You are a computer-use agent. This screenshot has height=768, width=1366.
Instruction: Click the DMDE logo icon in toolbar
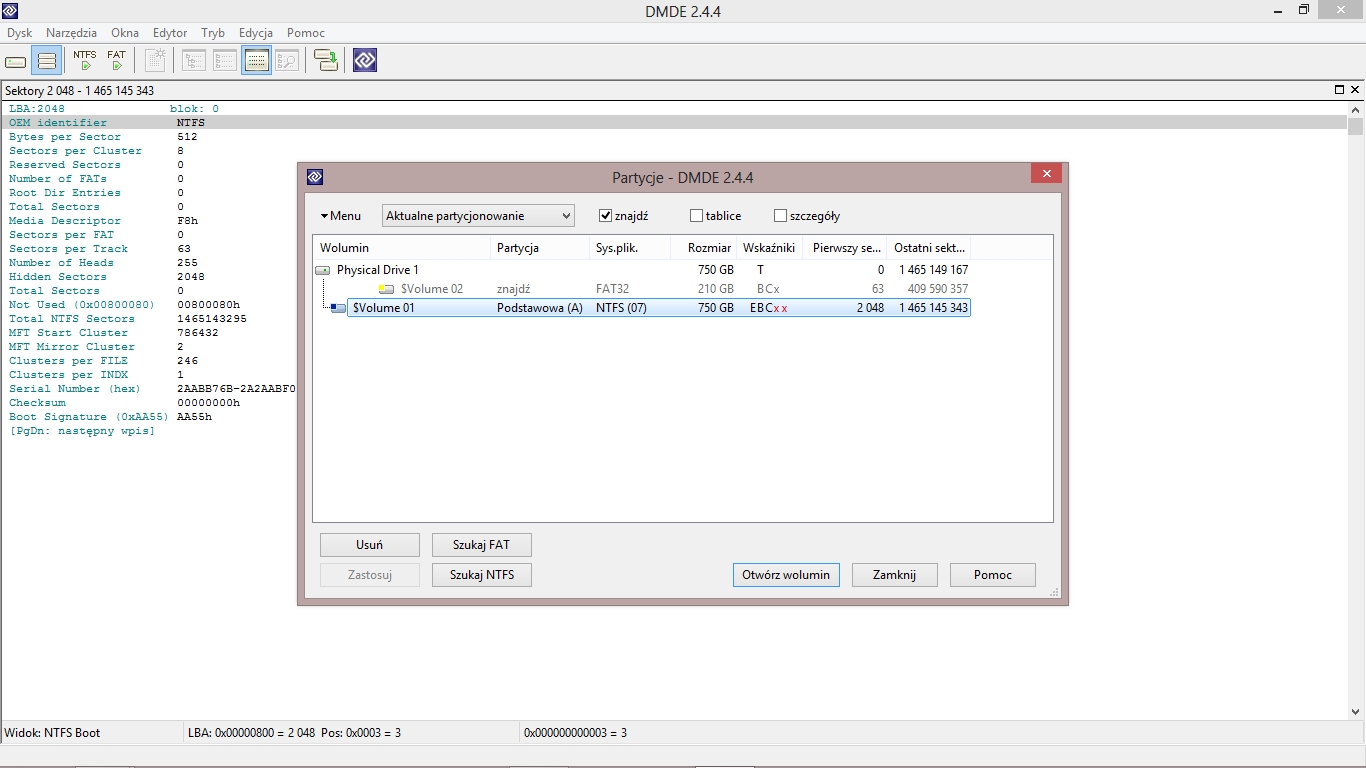(x=365, y=61)
